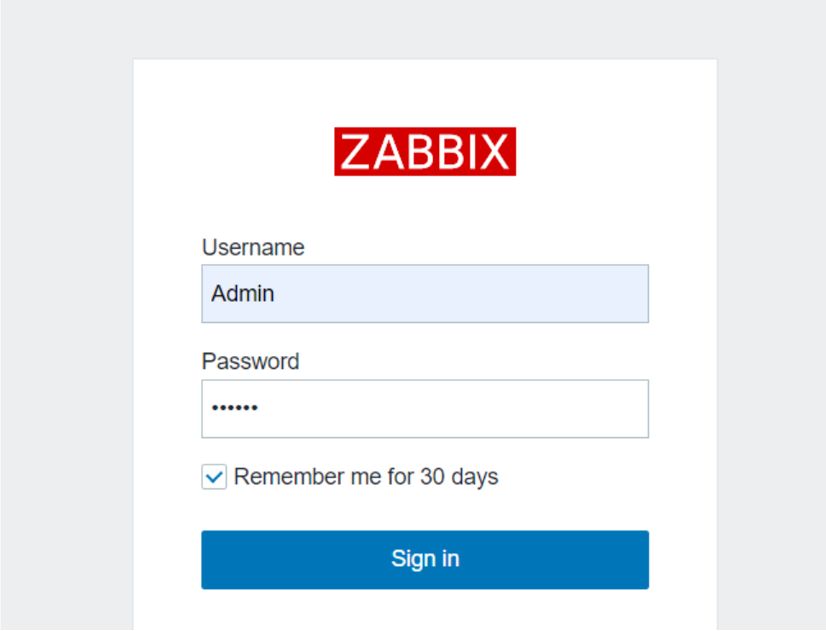Click the "Sign in" text on the button

click(425, 559)
